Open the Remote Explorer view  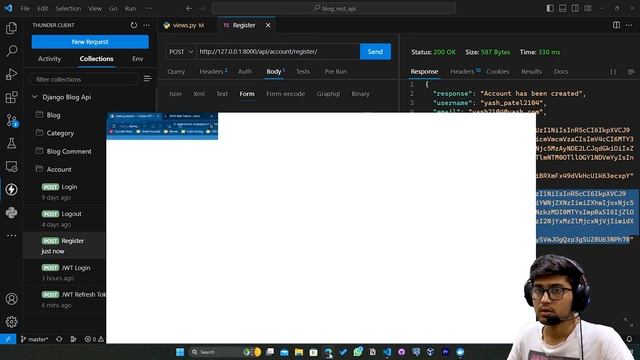click(11, 166)
